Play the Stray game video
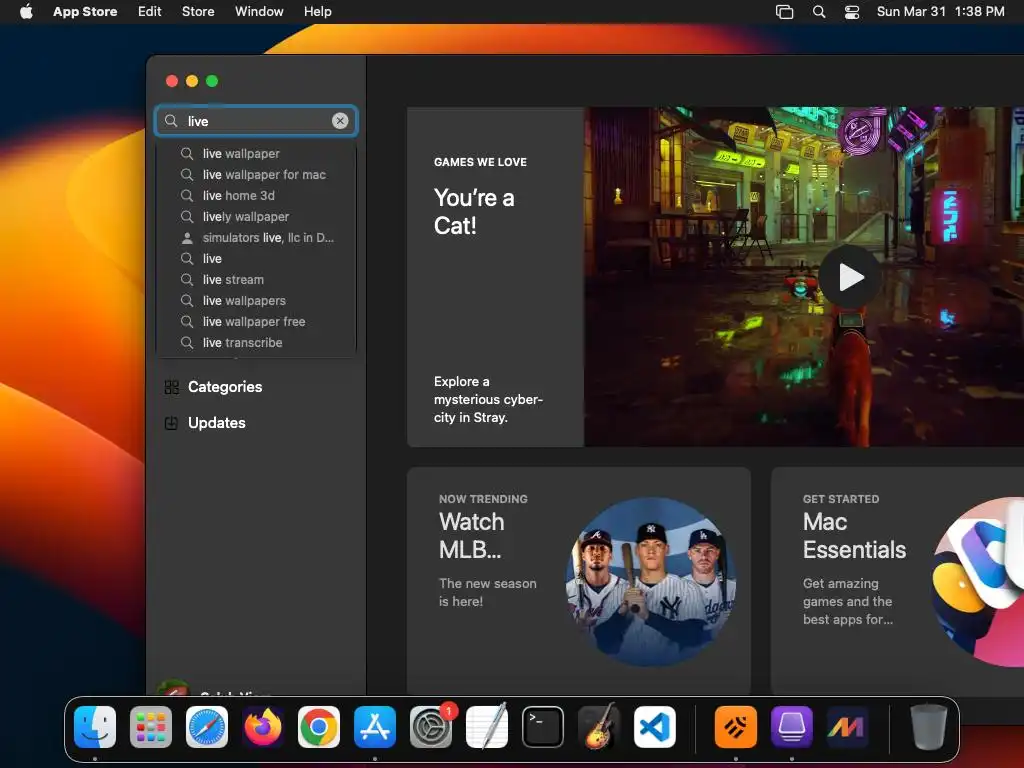Image resolution: width=1024 pixels, height=768 pixels. (x=850, y=277)
